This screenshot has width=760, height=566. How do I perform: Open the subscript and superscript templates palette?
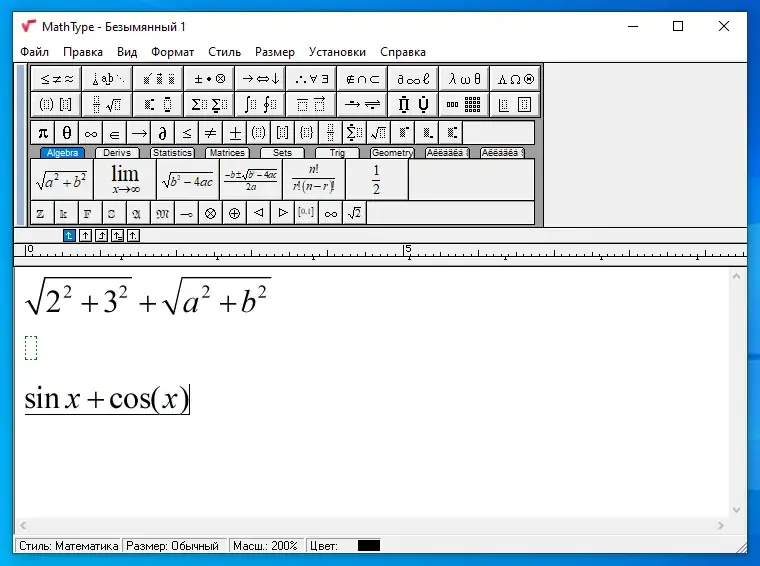click(158, 104)
